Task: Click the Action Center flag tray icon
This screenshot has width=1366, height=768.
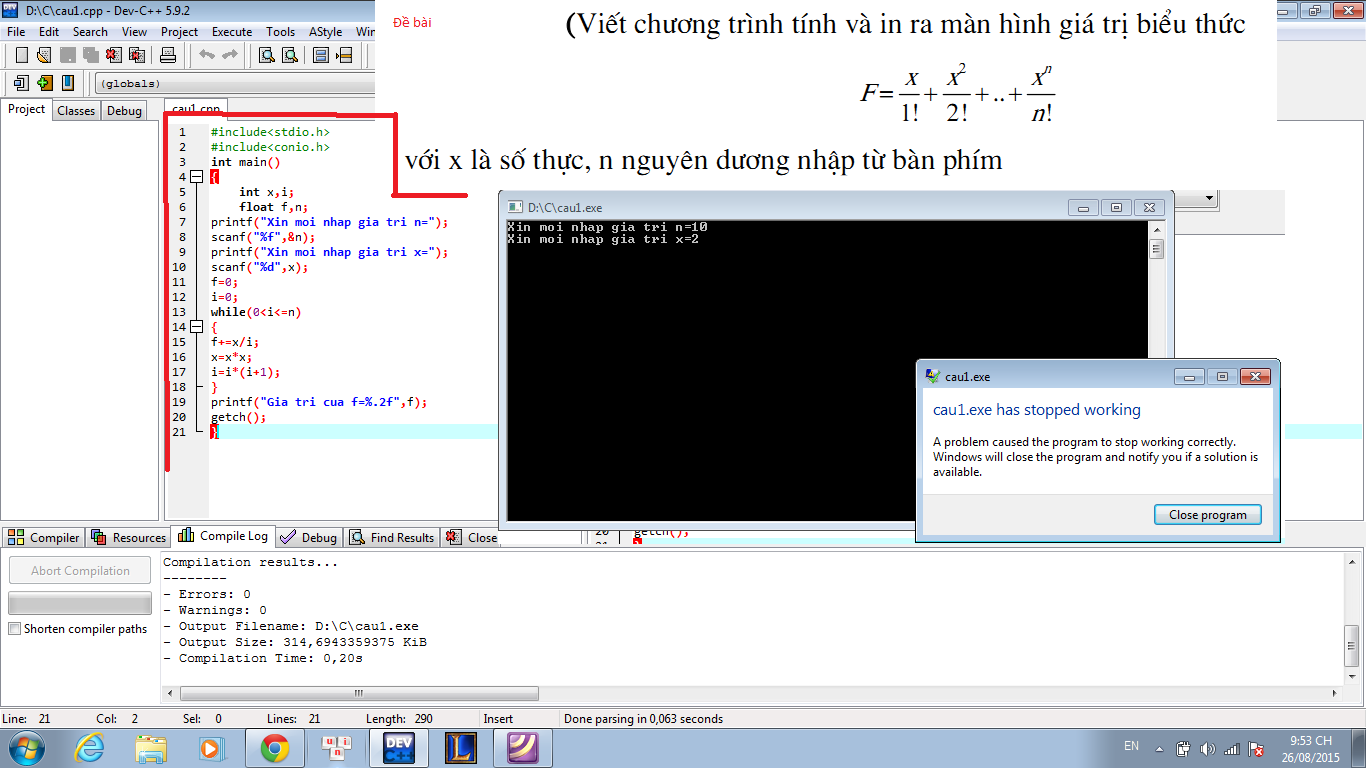Action: [1256, 748]
